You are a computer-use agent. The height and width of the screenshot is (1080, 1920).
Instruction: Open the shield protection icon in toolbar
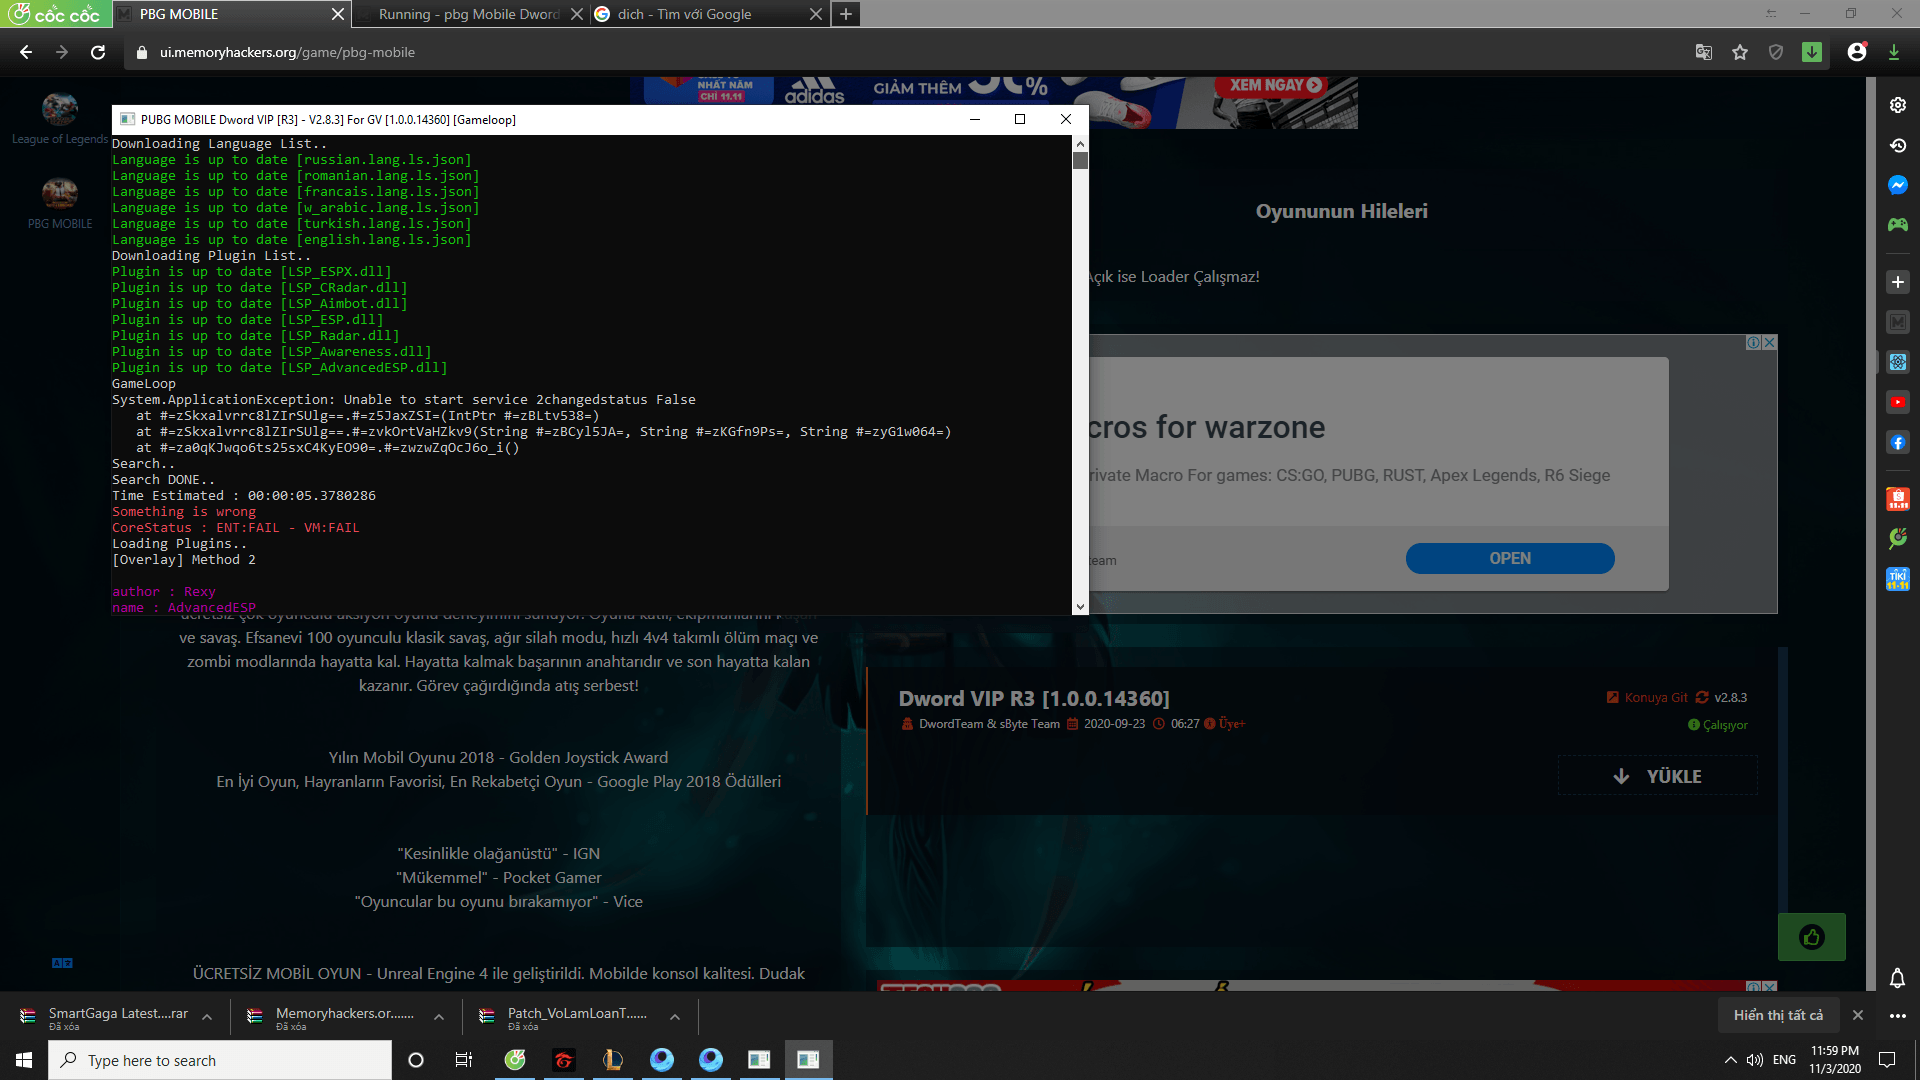point(1776,52)
